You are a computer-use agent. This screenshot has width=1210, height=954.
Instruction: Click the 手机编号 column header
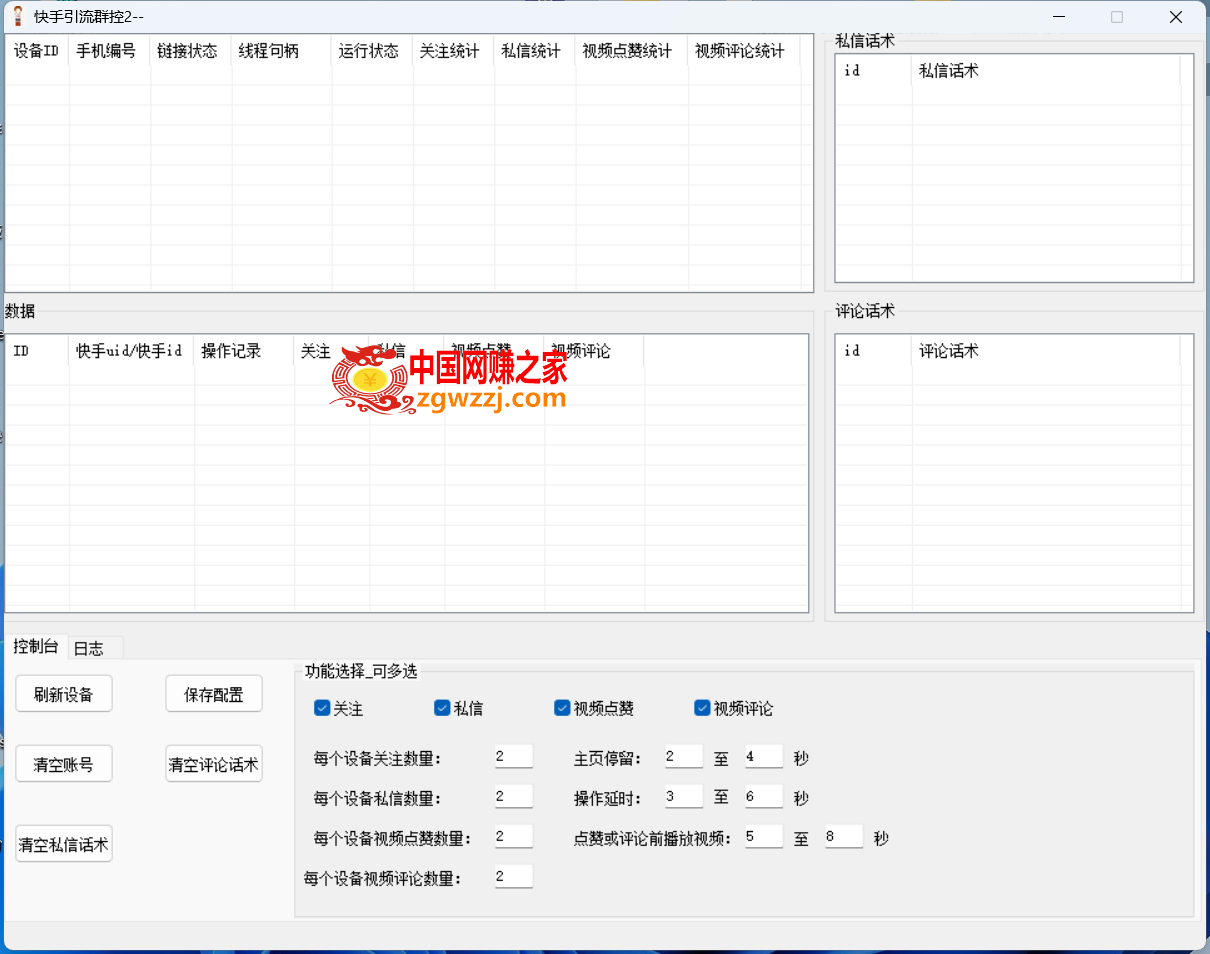(x=110, y=51)
